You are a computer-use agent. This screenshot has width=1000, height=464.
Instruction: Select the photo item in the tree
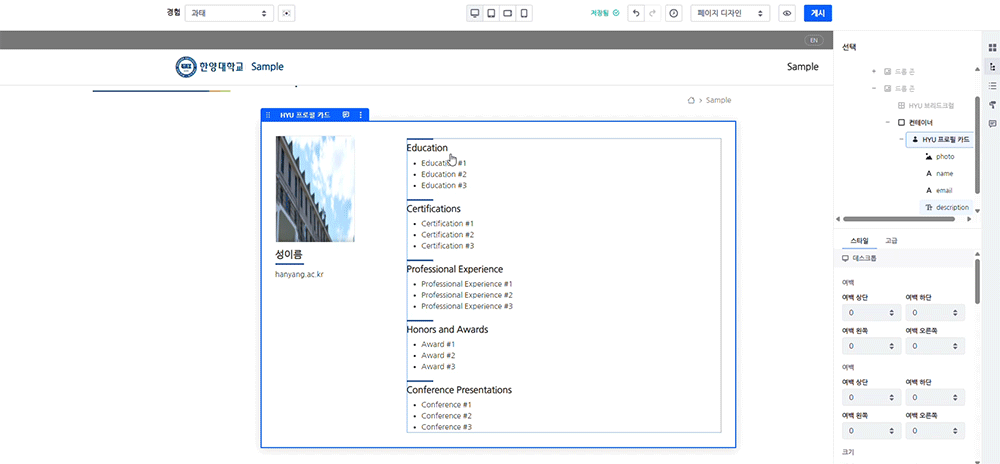[945, 157]
